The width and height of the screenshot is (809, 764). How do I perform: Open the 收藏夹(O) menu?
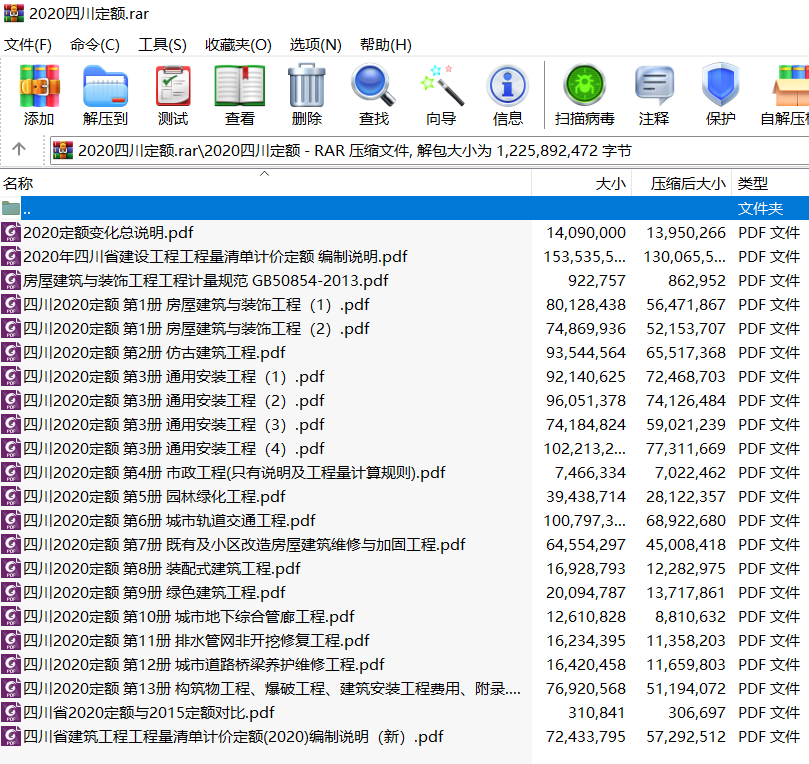pyautogui.click(x=238, y=45)
